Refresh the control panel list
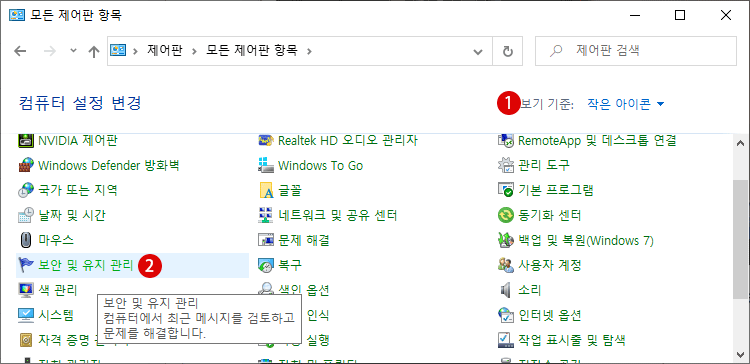The width and height of the screenshot is (750, 364). 508,51
